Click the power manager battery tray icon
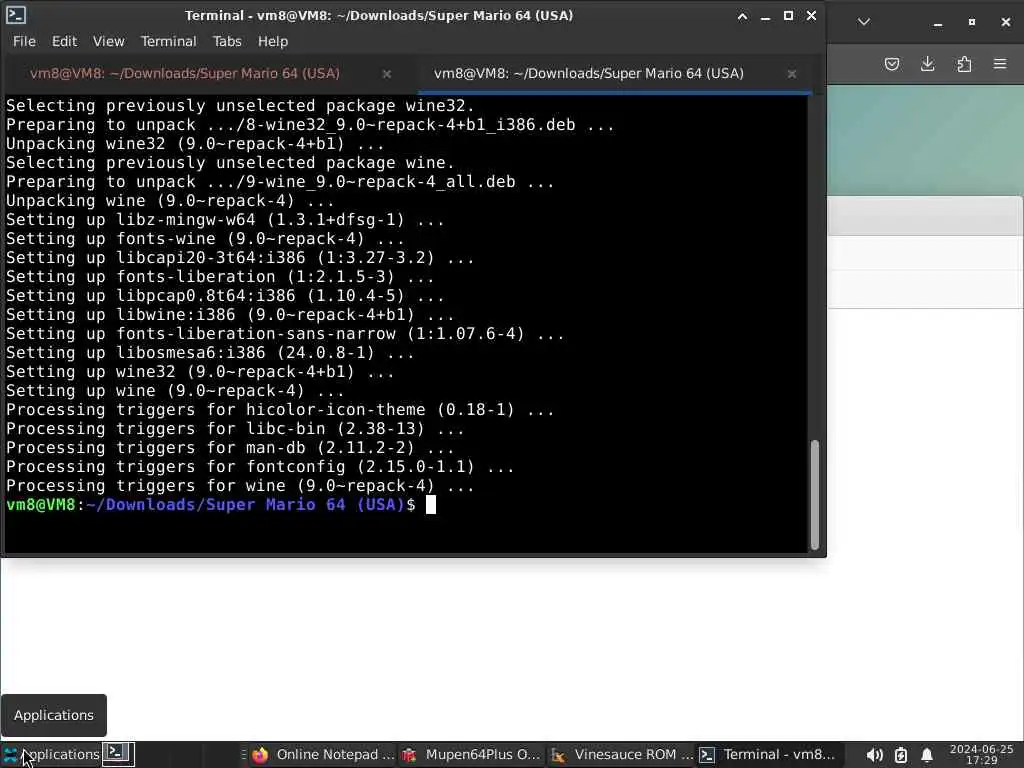 coord(901,756)
